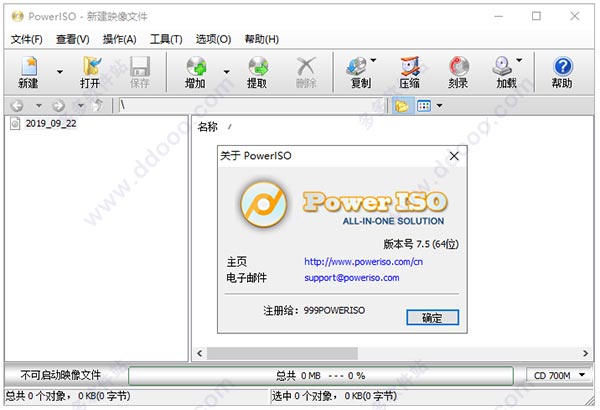Click the PowerISO title bar app icon
The width and height of the screenshot is (600, 410).
17,16
